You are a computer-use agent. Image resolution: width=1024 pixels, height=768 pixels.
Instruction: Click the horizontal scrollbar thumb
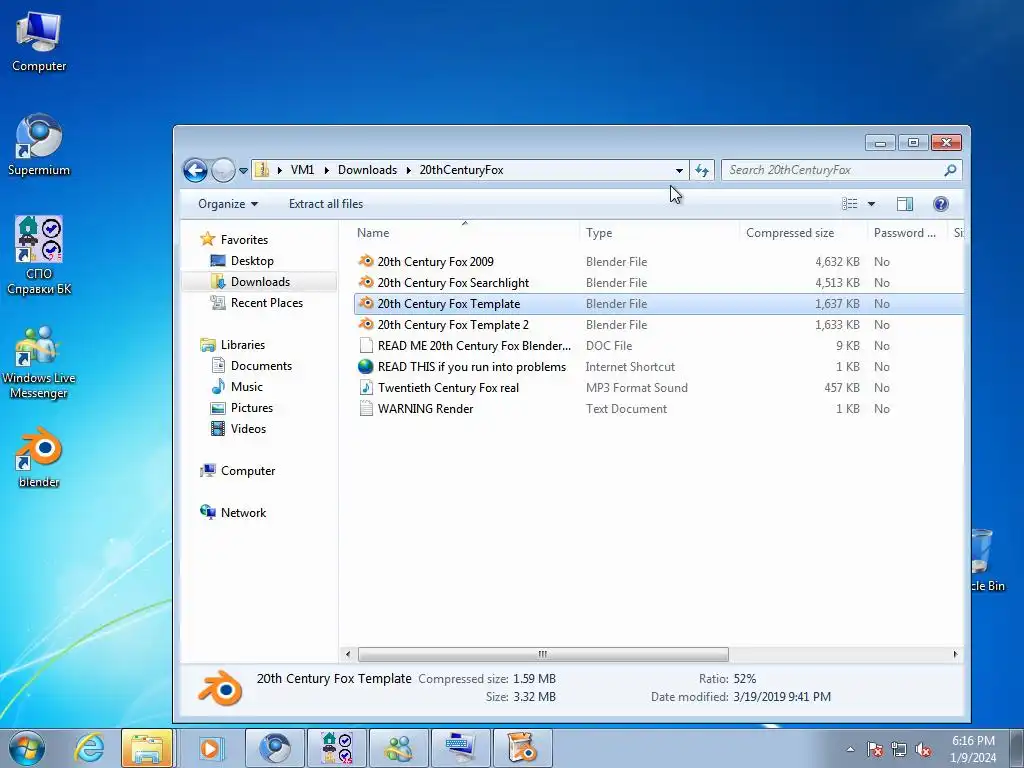pyautogui.click(x=543, y=654)
